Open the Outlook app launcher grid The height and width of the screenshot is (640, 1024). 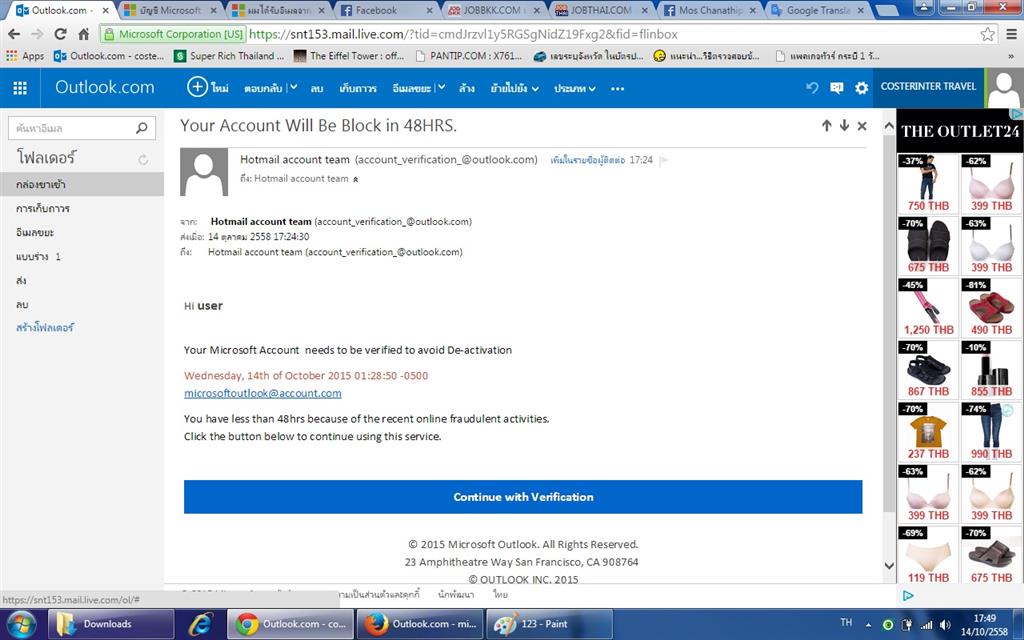pos(20,88)
